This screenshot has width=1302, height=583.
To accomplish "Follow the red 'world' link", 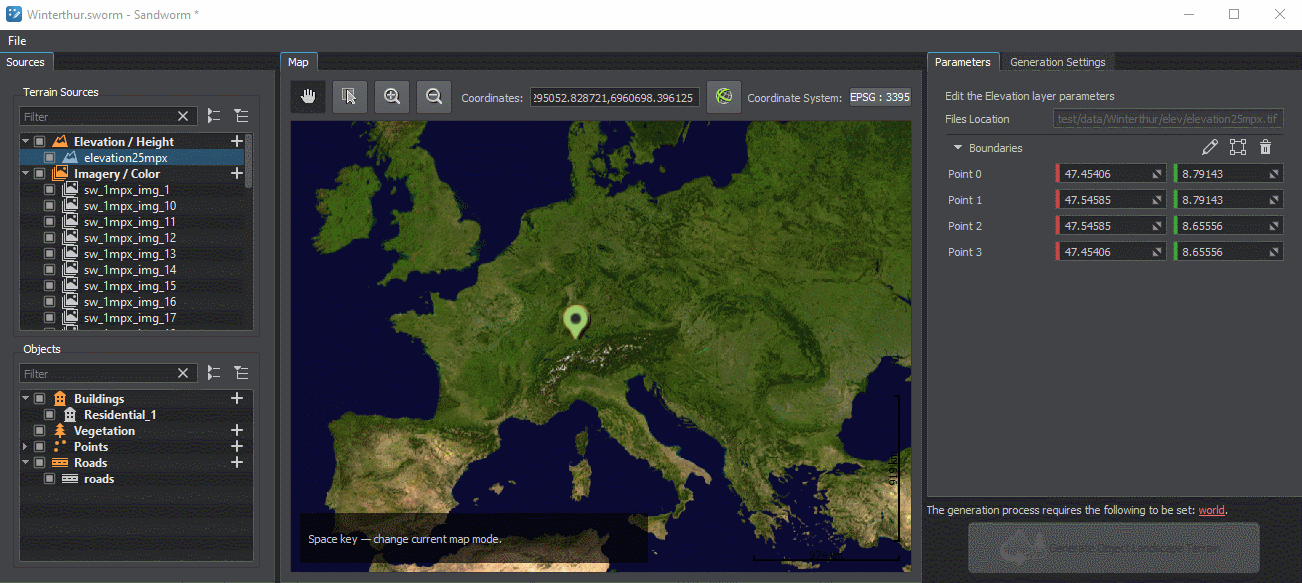I will click(1211, 510).
